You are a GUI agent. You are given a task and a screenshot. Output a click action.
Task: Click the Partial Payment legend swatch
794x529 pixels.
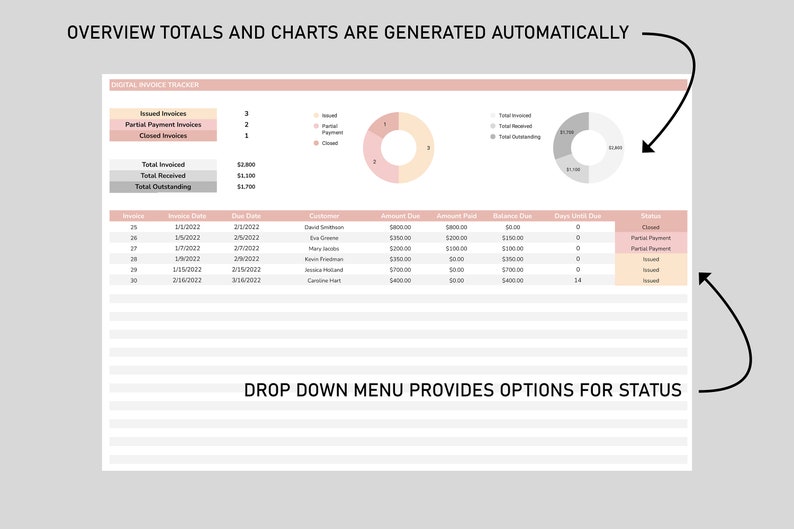pyautogui.click(x=316, y=126)
